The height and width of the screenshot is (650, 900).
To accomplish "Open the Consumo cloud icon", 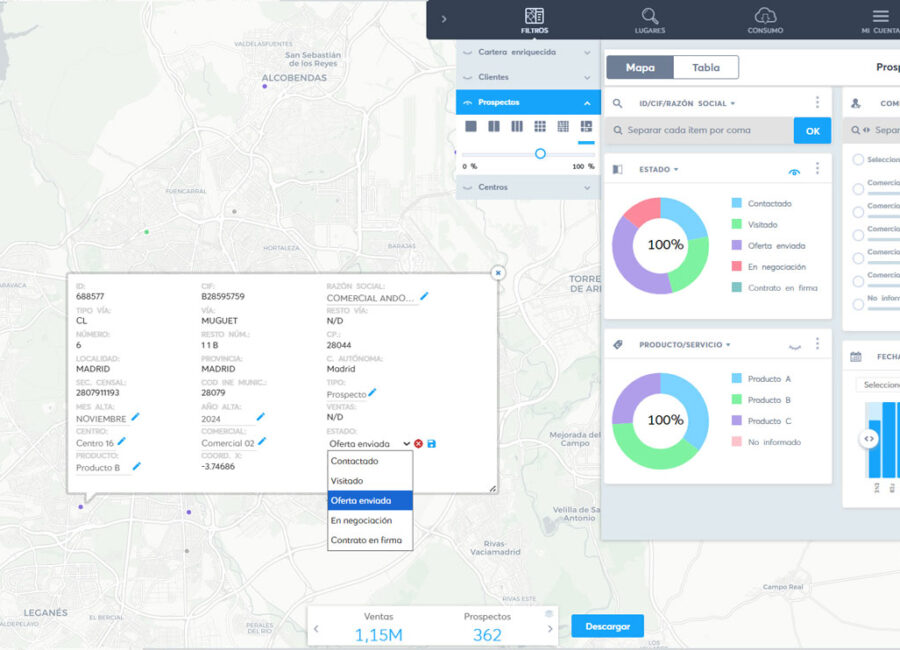I will (765, 17).
